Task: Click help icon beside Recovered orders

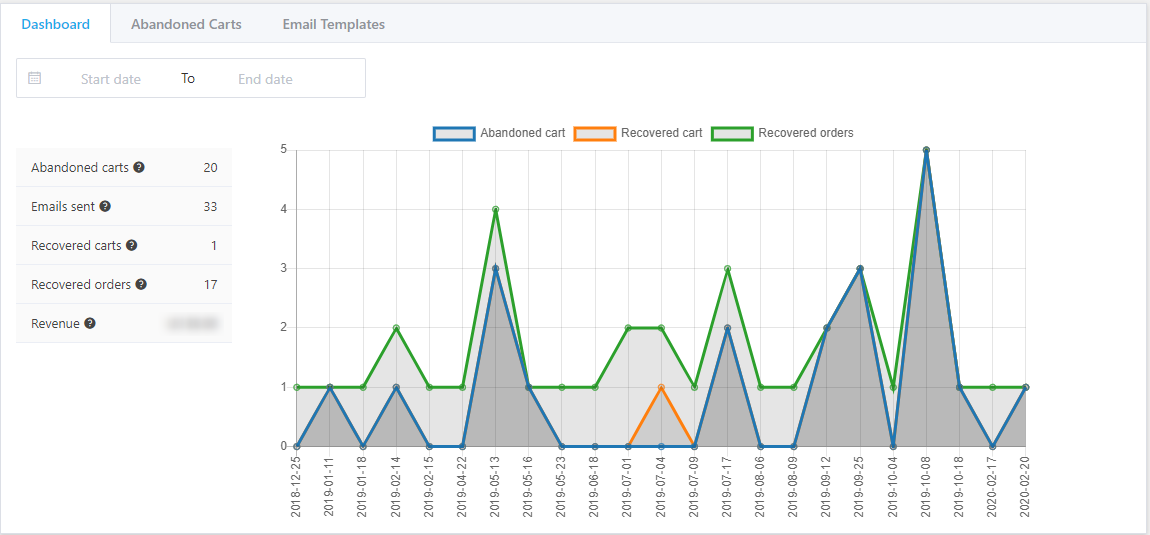Action: 141,284
